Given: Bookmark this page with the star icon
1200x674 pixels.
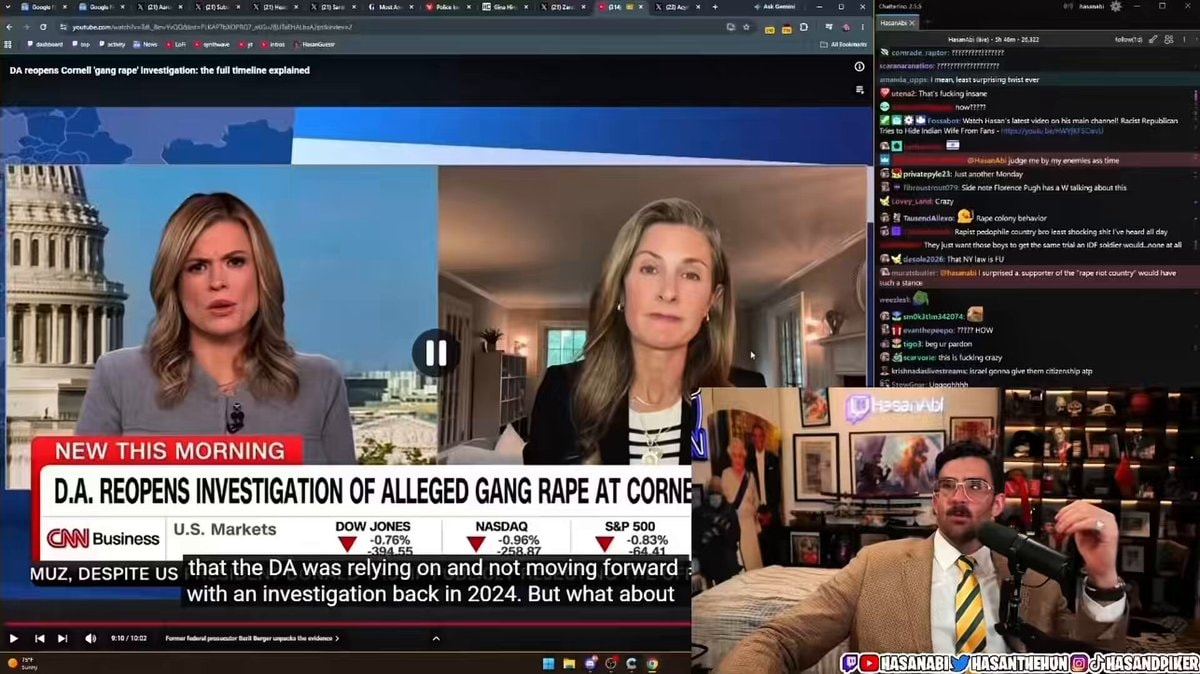Looking at the screenshot, I should tap(746, 27).
